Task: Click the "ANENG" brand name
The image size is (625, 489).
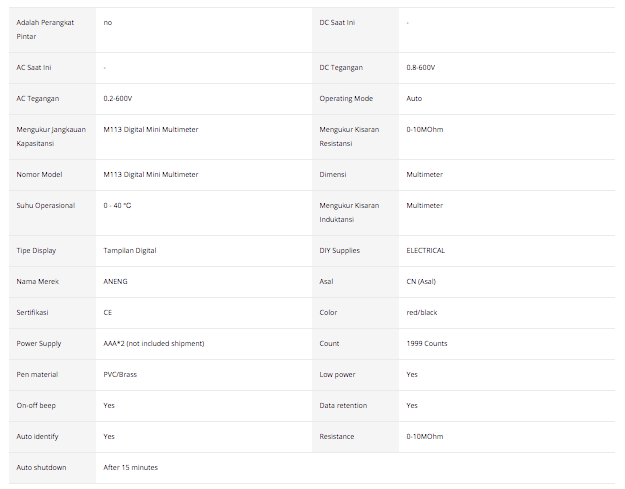Action: (116, 281)
